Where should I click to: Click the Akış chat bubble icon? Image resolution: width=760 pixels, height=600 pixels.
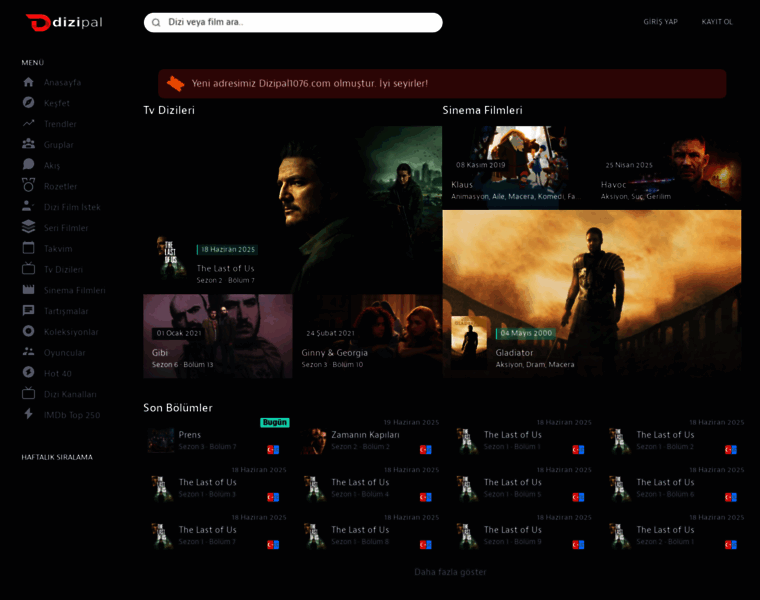pos(29,165)
